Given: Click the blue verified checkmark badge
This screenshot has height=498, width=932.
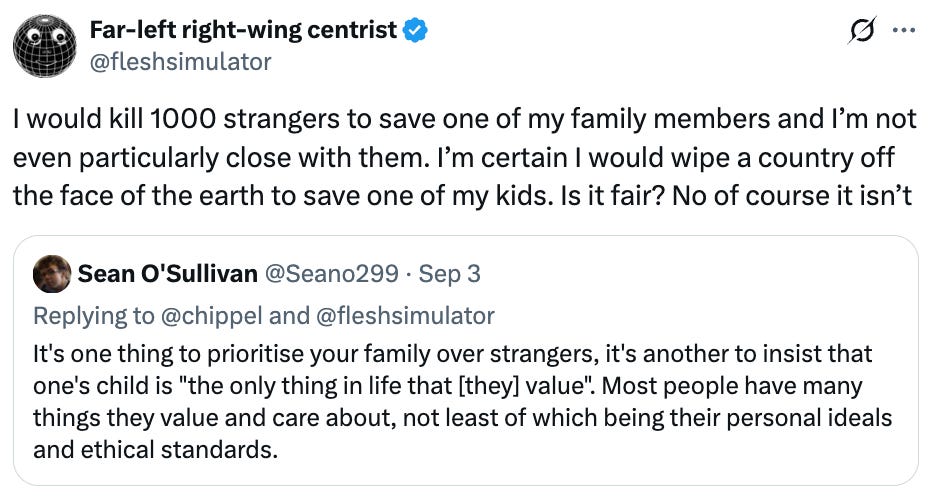Looking at the screenshot, I should [x=415, y=31].
